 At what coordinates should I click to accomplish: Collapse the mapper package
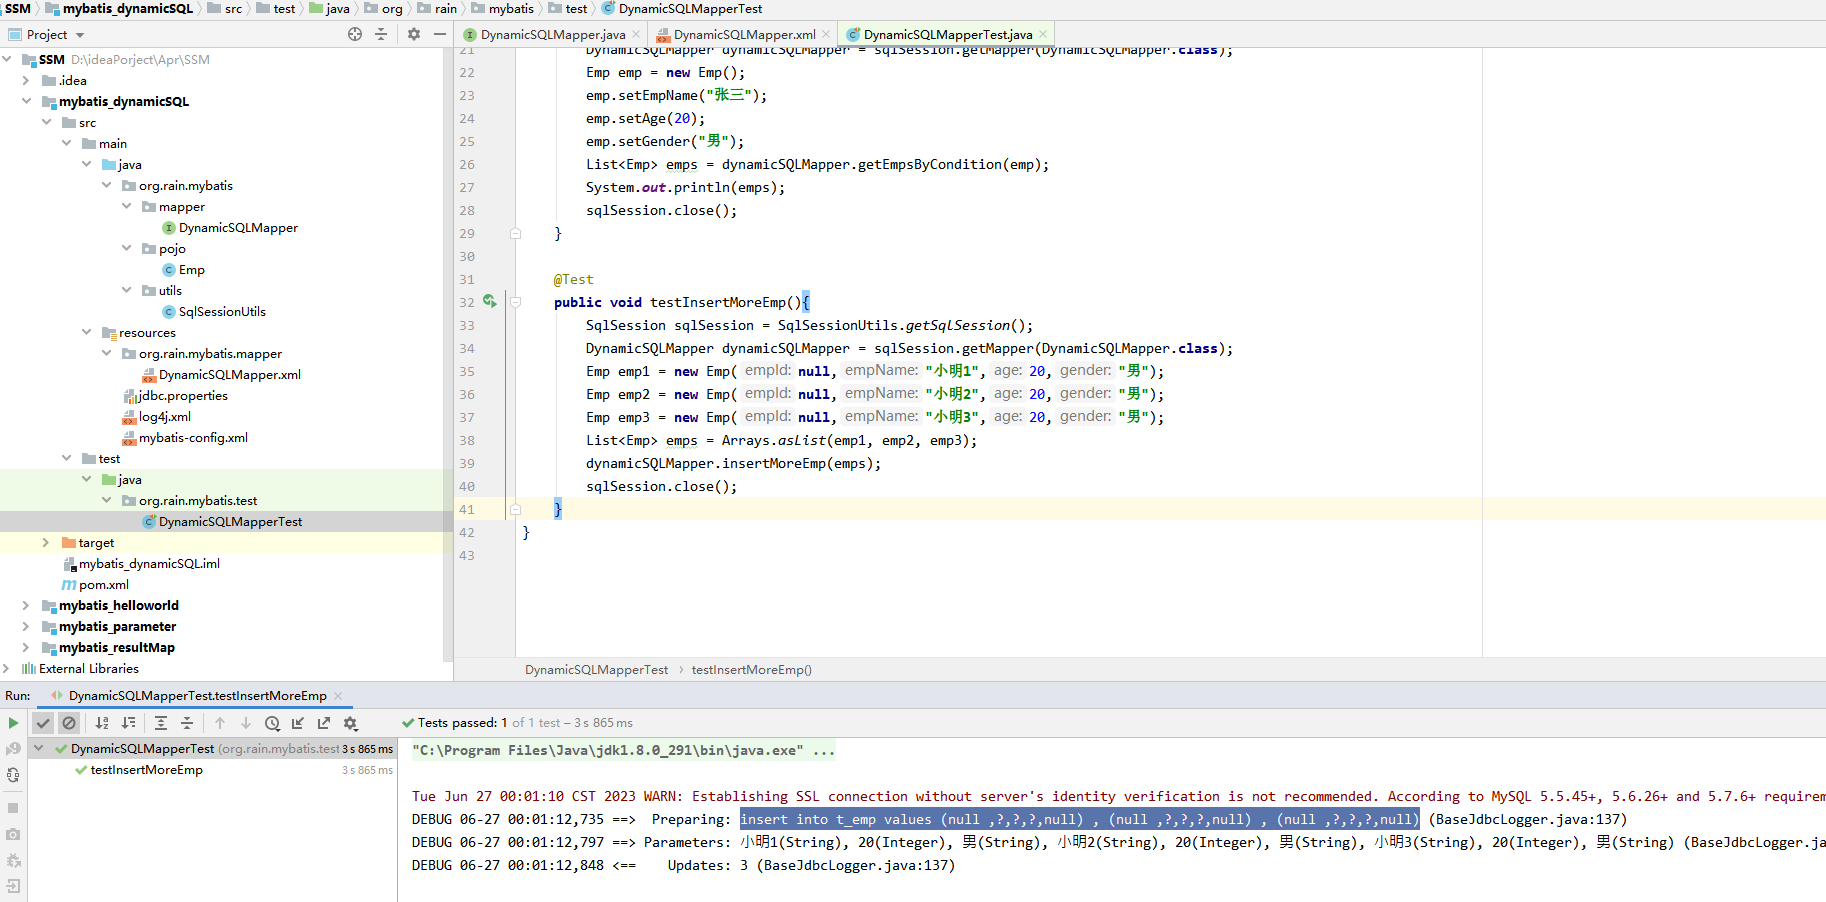[x=126, y=206]
